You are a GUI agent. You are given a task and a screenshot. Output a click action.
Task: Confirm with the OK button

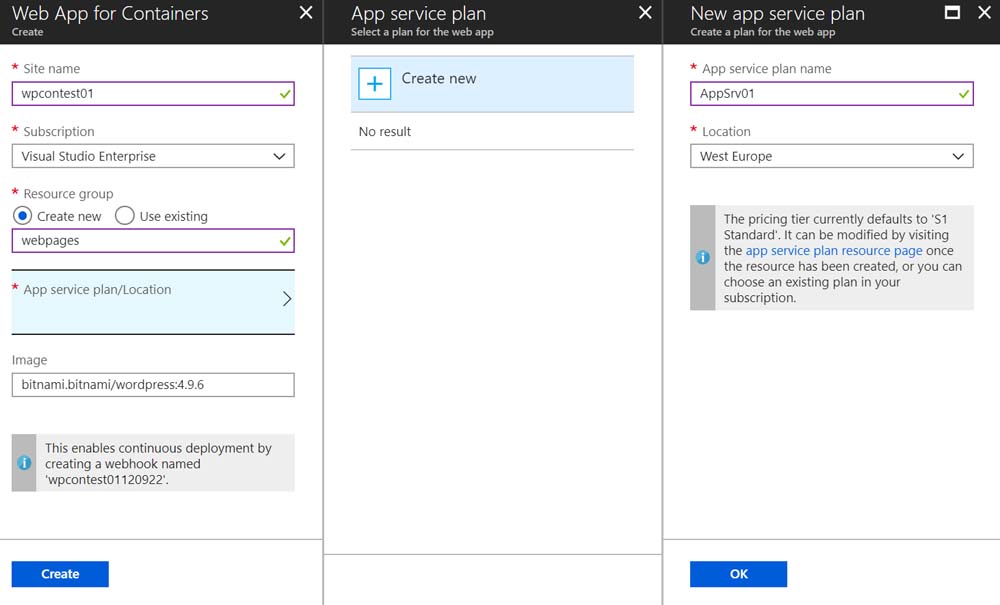click(x=738, y=574)
